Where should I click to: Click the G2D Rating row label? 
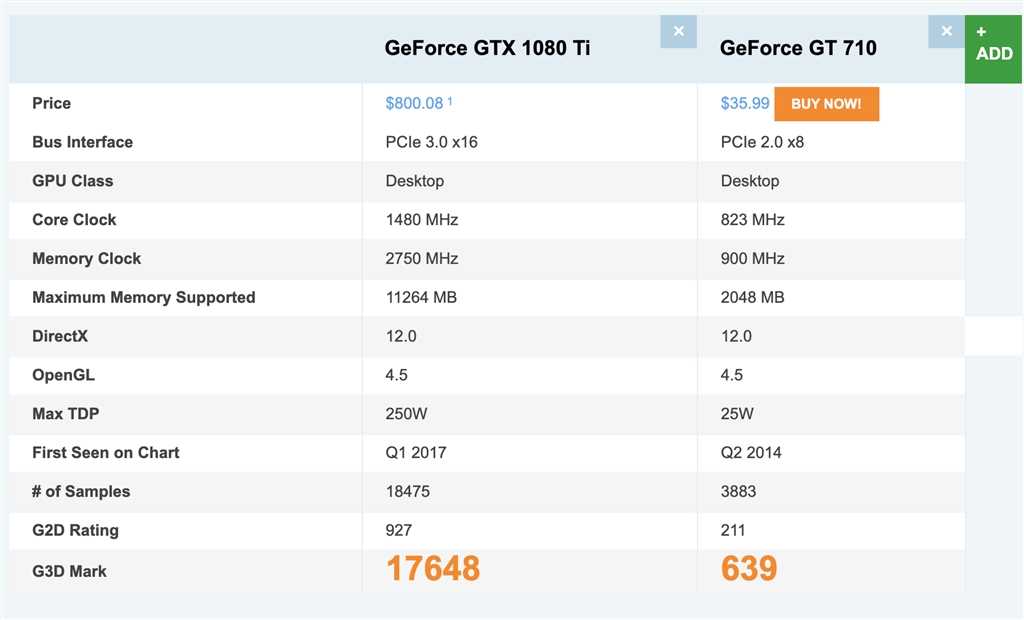click(x=75, y=530)
